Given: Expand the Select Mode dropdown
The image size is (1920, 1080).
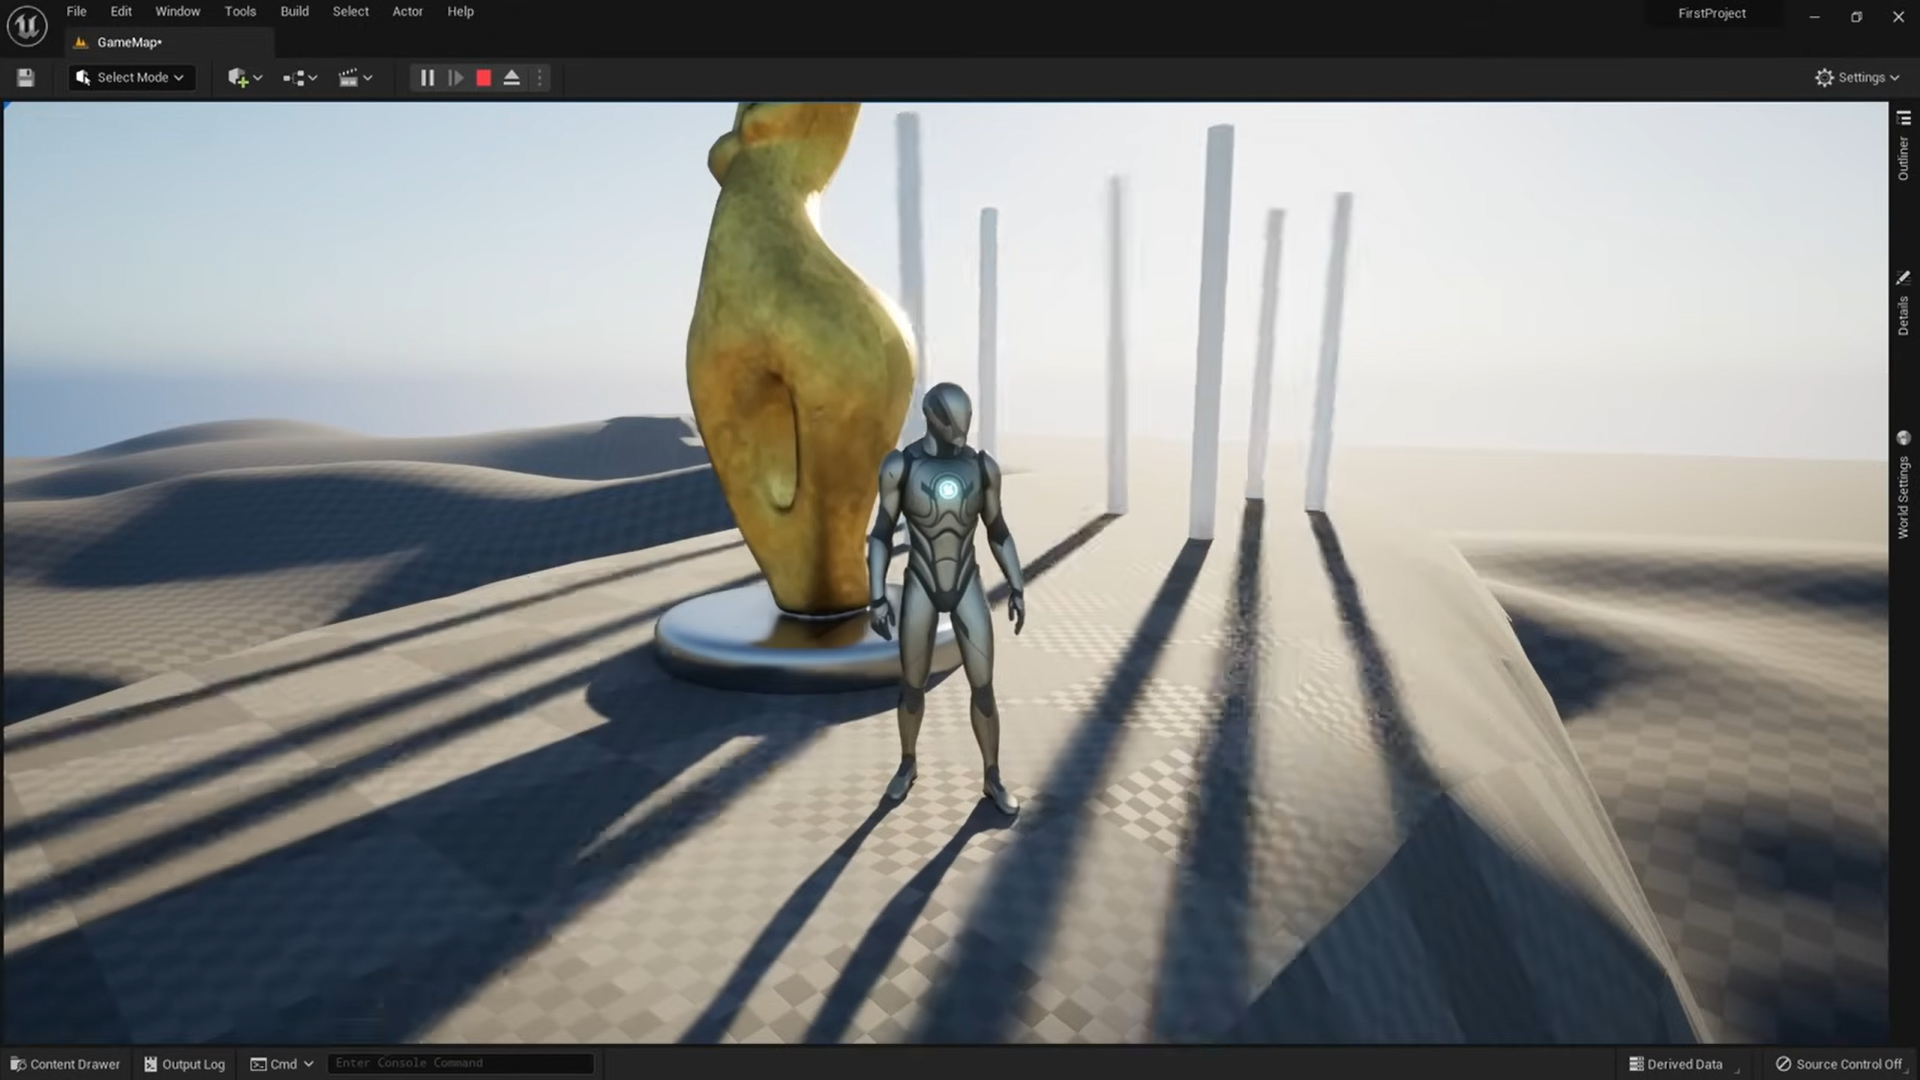Looking at the screenshot, I should 131,77.
